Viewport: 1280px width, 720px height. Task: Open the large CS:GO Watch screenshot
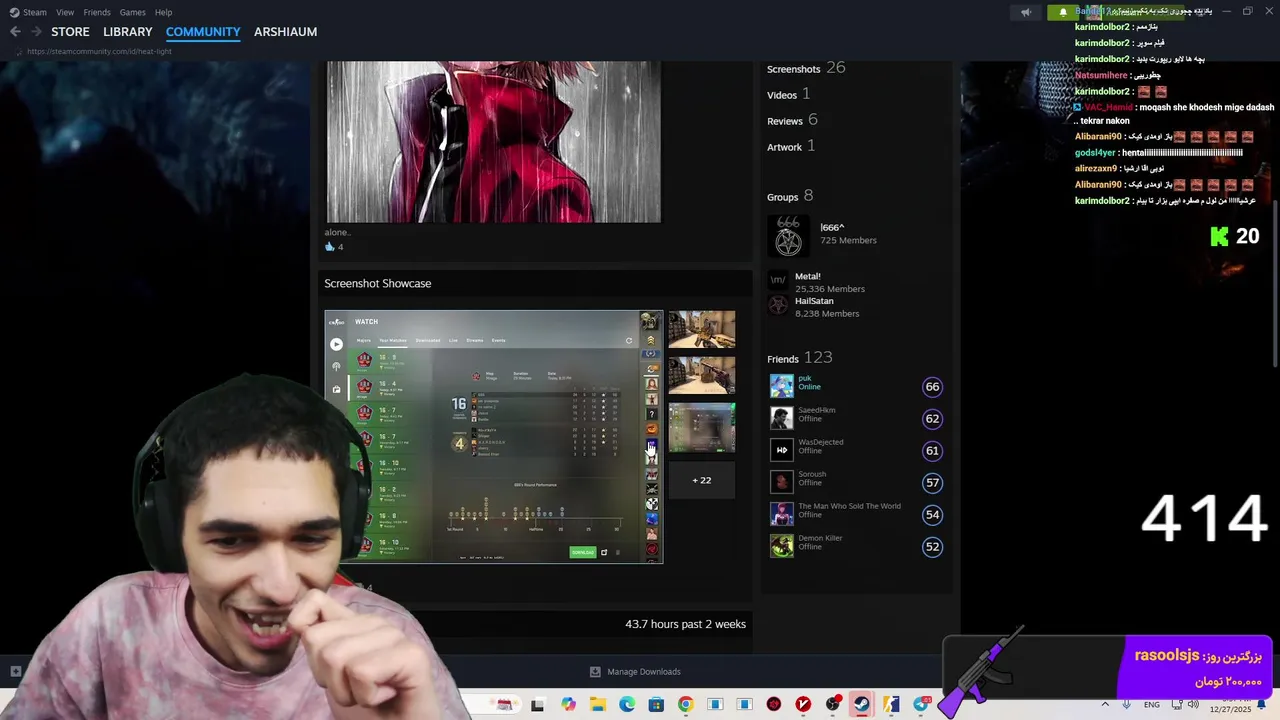pyautogui.click(x=493, y=437)
